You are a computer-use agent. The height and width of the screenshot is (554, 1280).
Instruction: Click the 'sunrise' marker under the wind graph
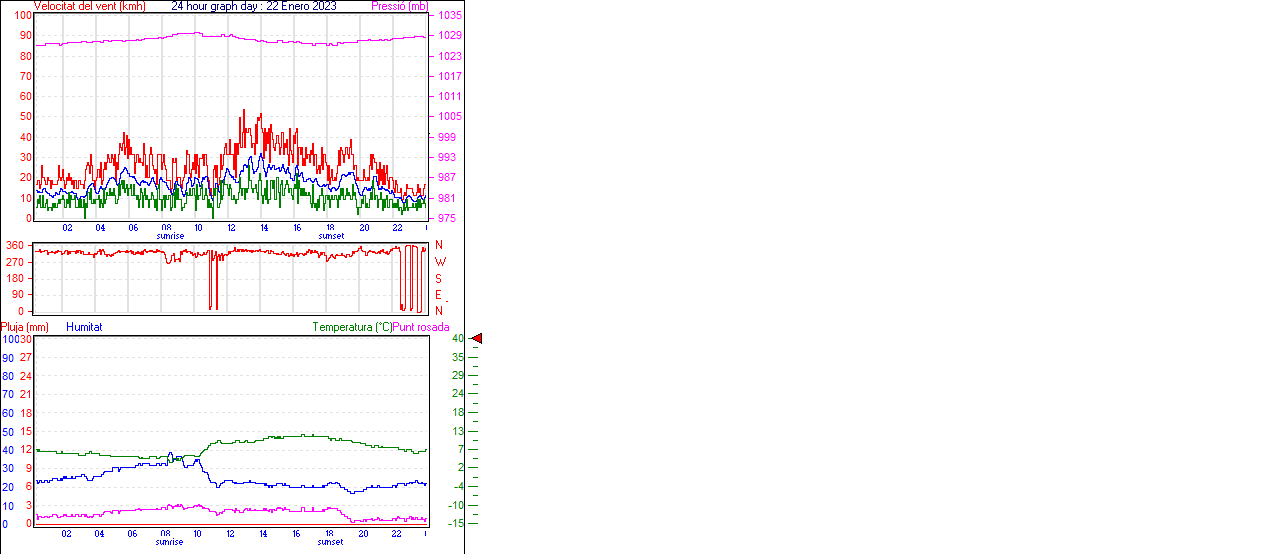169,236
